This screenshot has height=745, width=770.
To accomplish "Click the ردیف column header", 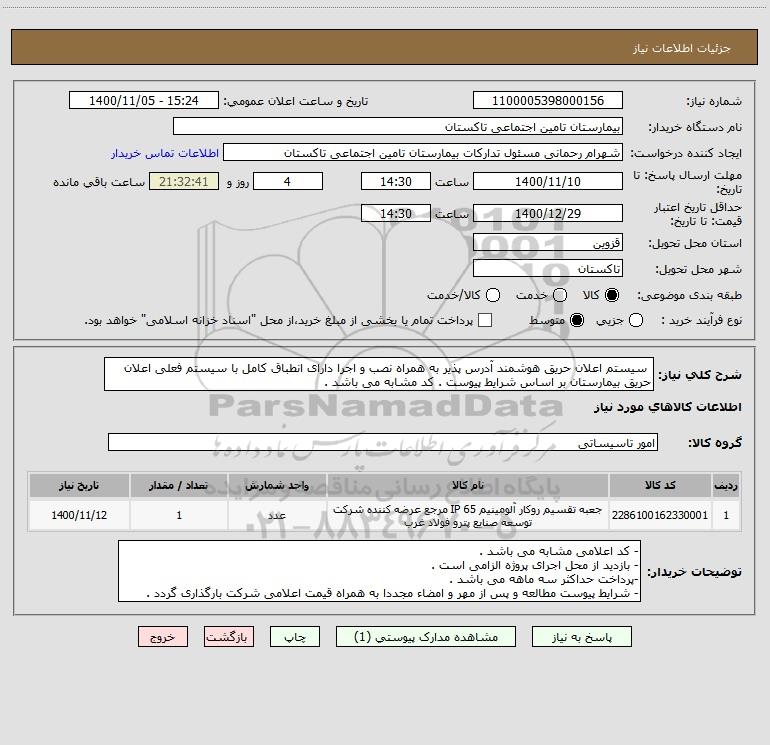I will (x=726, y=485).
